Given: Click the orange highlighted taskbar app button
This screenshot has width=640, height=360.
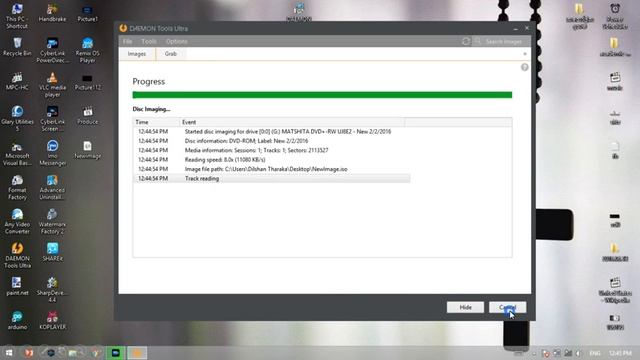Looking at the screenshot, I should 137,353.
